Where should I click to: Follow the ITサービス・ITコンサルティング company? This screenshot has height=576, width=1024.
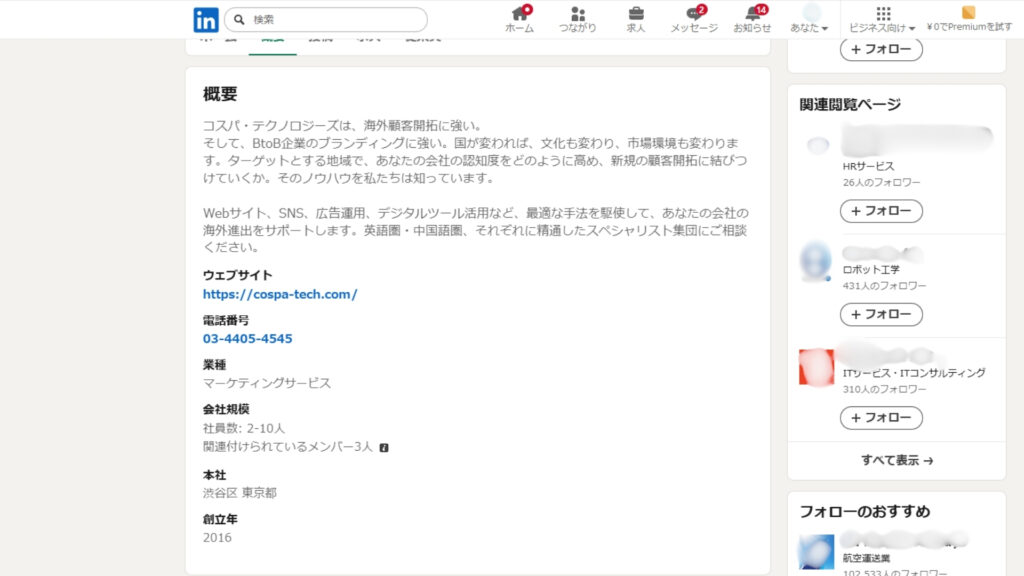point(881,417)
